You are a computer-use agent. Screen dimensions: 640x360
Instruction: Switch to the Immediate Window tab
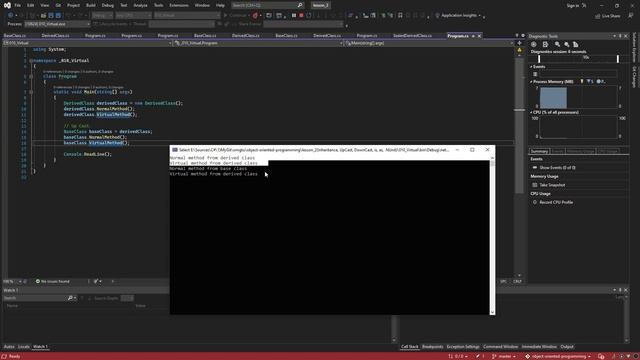[539, 347]
